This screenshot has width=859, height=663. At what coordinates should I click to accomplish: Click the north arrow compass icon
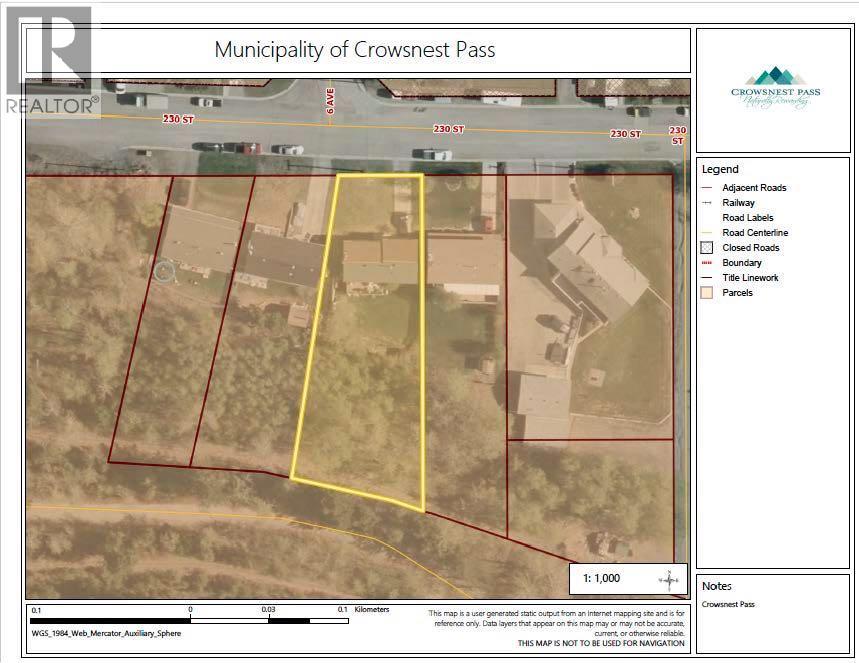669,580
